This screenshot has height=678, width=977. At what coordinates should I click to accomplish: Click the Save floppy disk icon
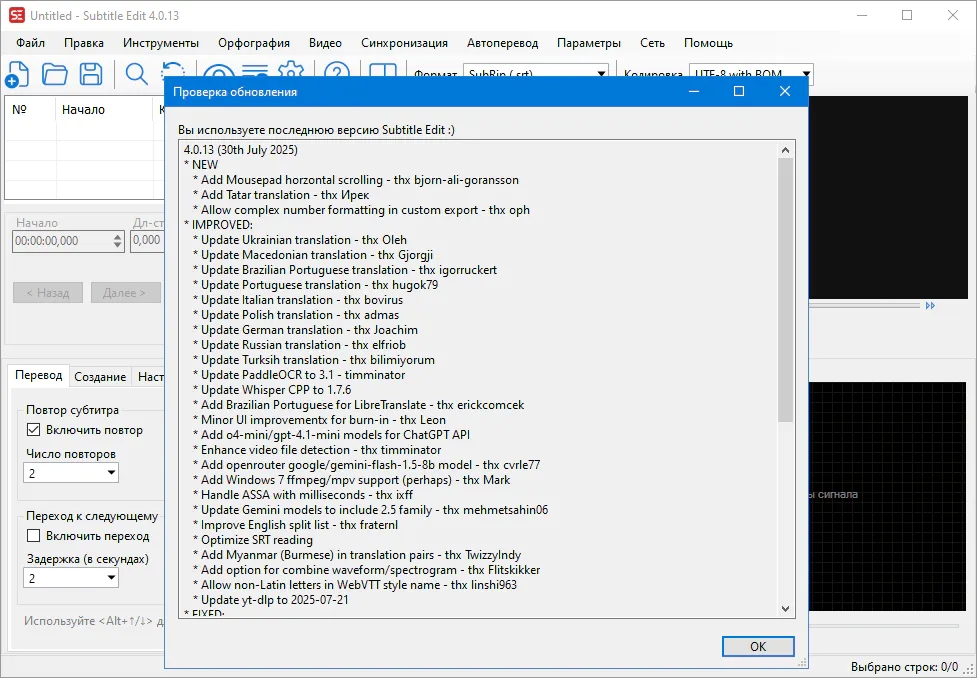tap(91, 74)
